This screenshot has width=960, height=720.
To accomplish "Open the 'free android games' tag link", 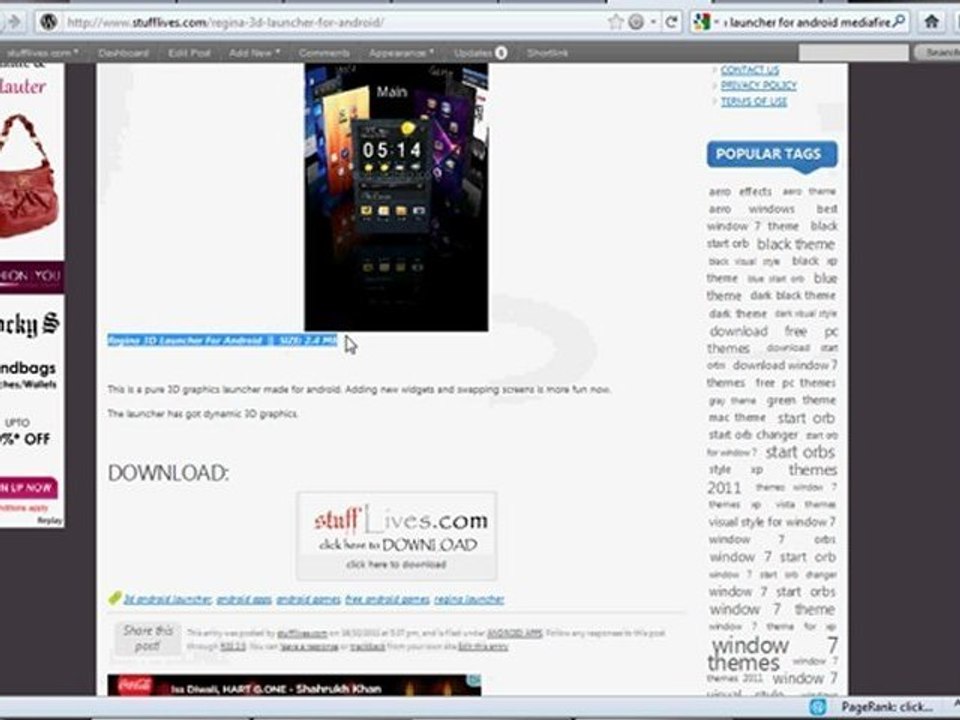I will 387,599.
